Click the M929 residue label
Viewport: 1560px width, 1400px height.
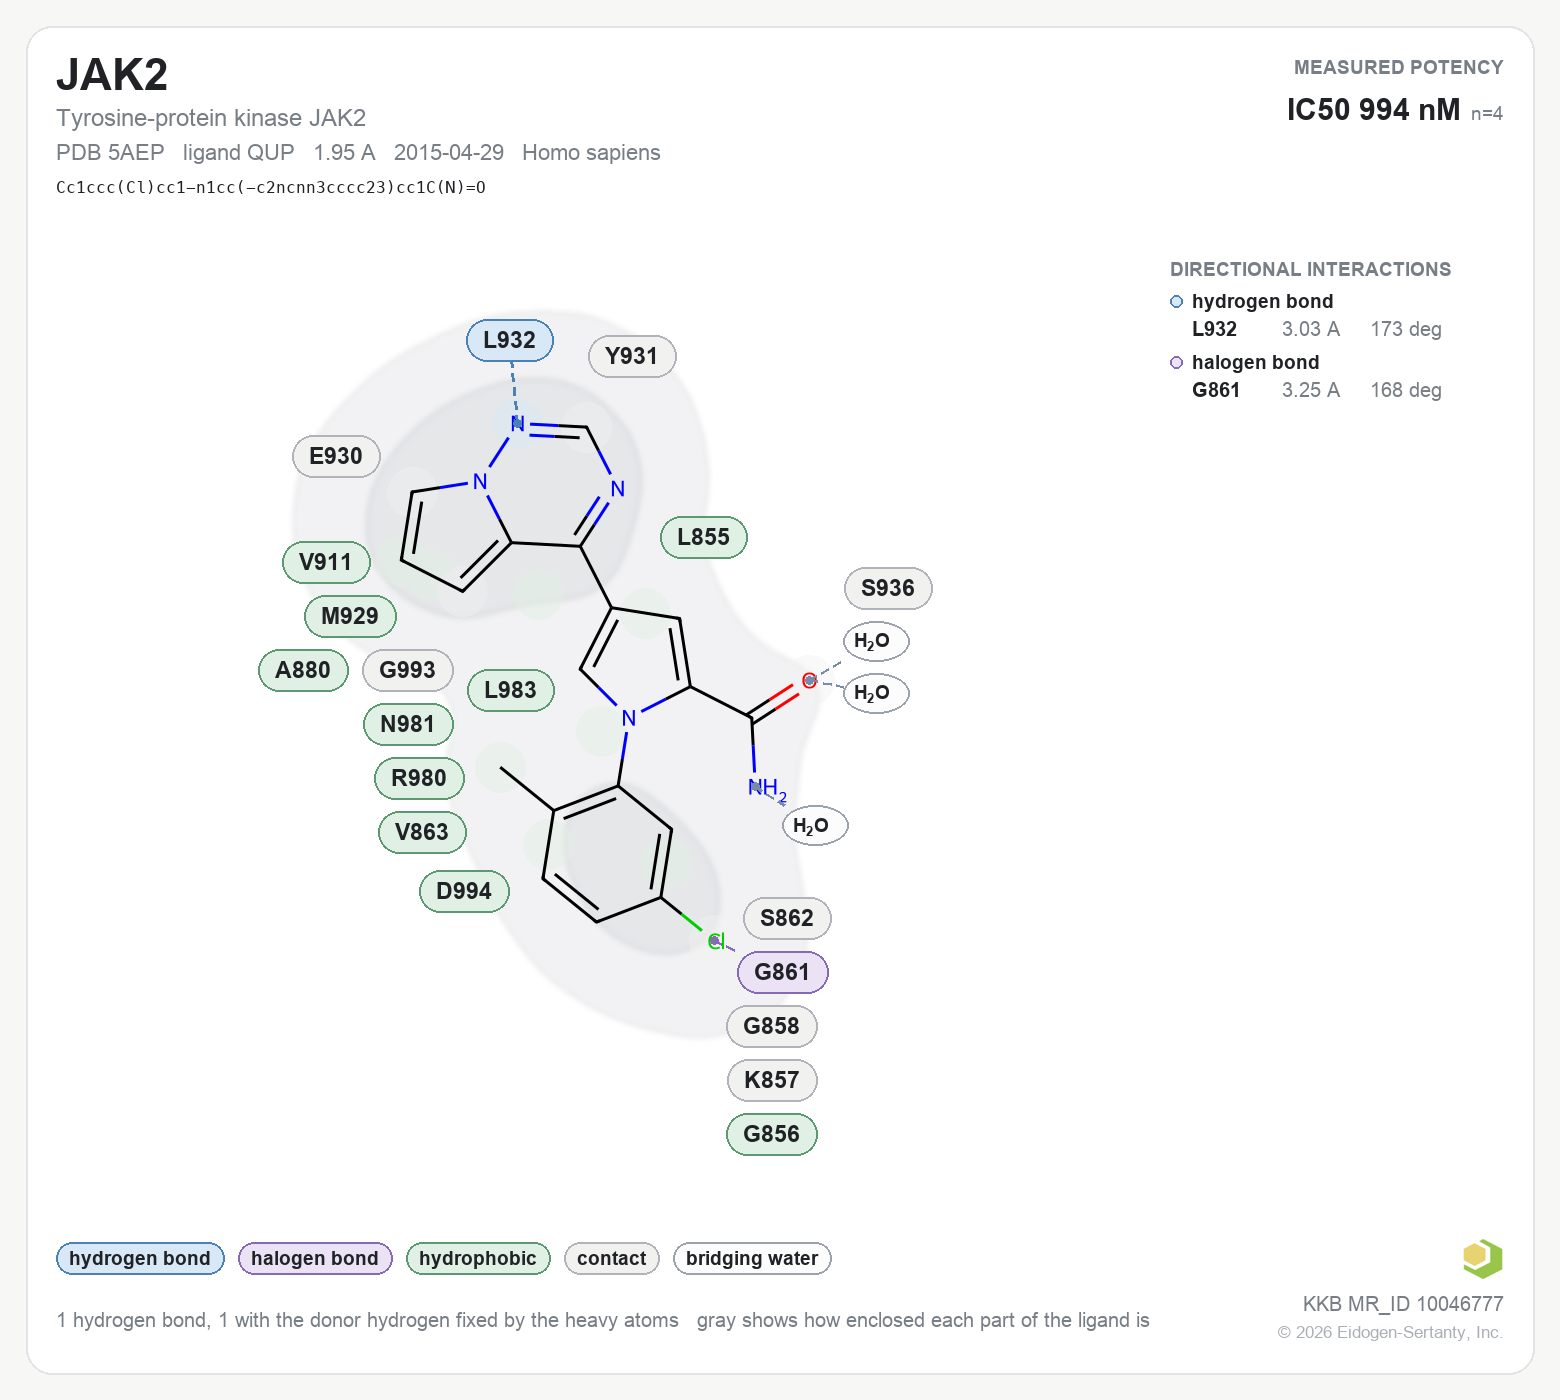pyautogui.click(x=350, y=616)
